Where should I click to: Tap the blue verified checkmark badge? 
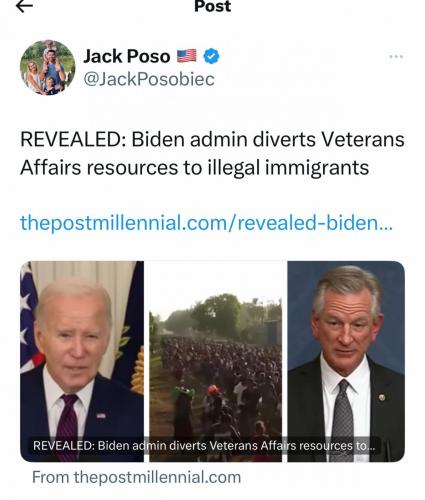[x=211, y=56]
